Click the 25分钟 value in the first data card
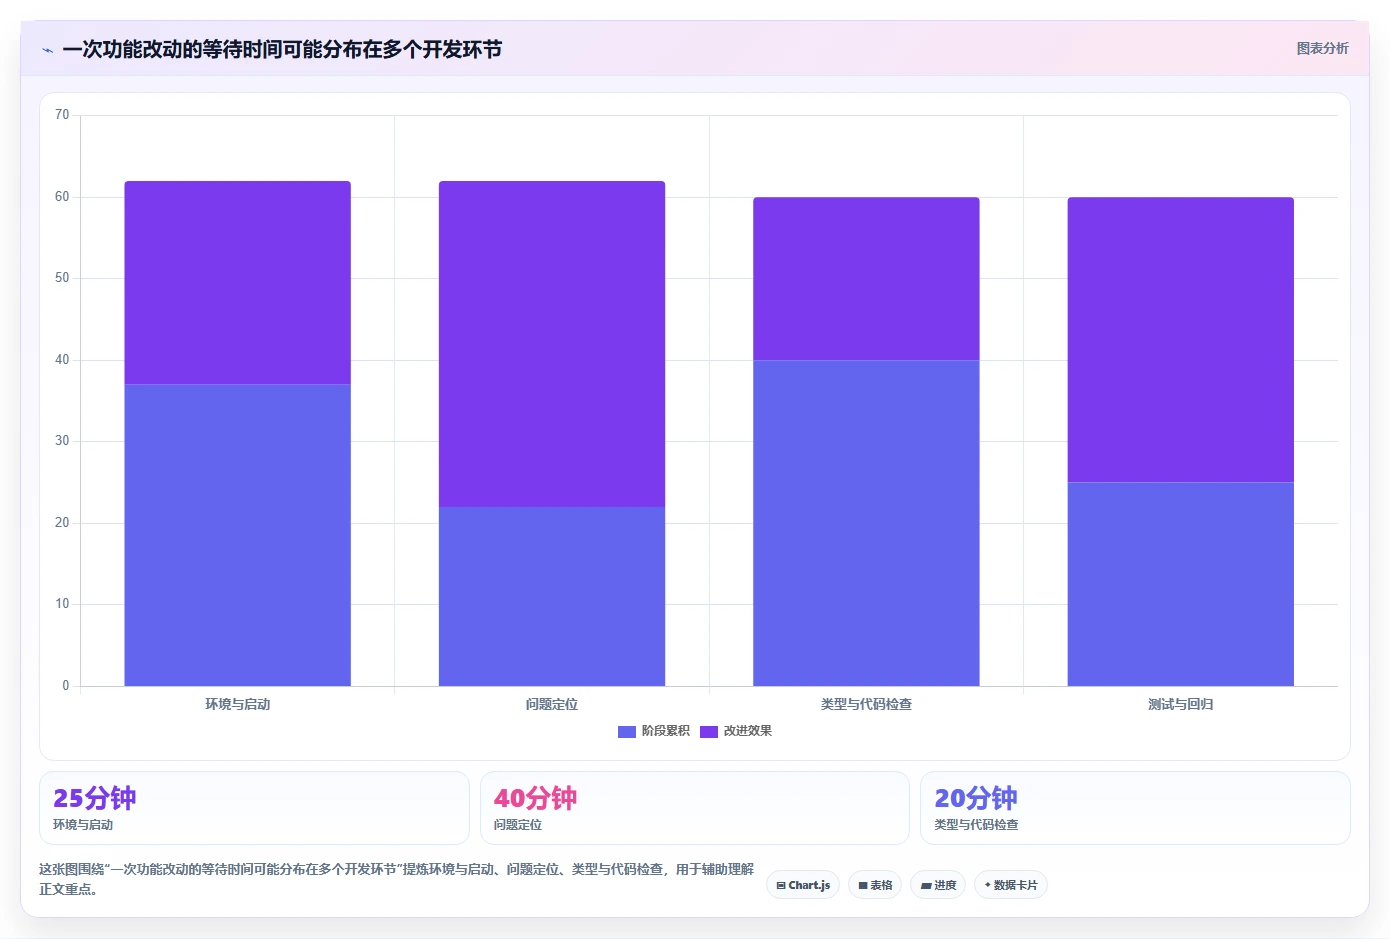This screenshot has width=1390, height=939. (95, 798)
